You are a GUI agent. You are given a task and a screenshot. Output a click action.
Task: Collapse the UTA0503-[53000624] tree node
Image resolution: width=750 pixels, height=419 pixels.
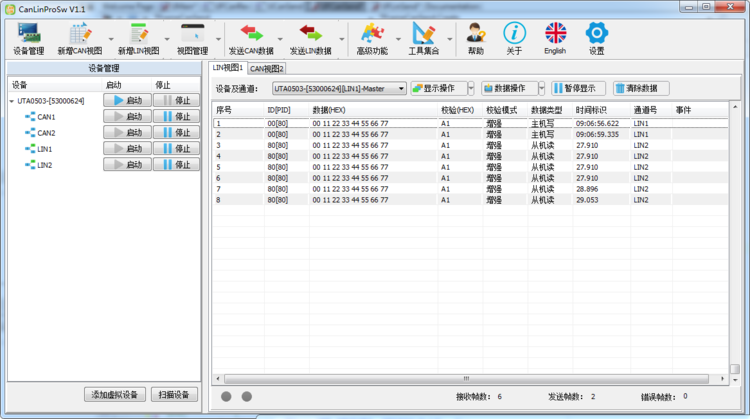point(11,101)
